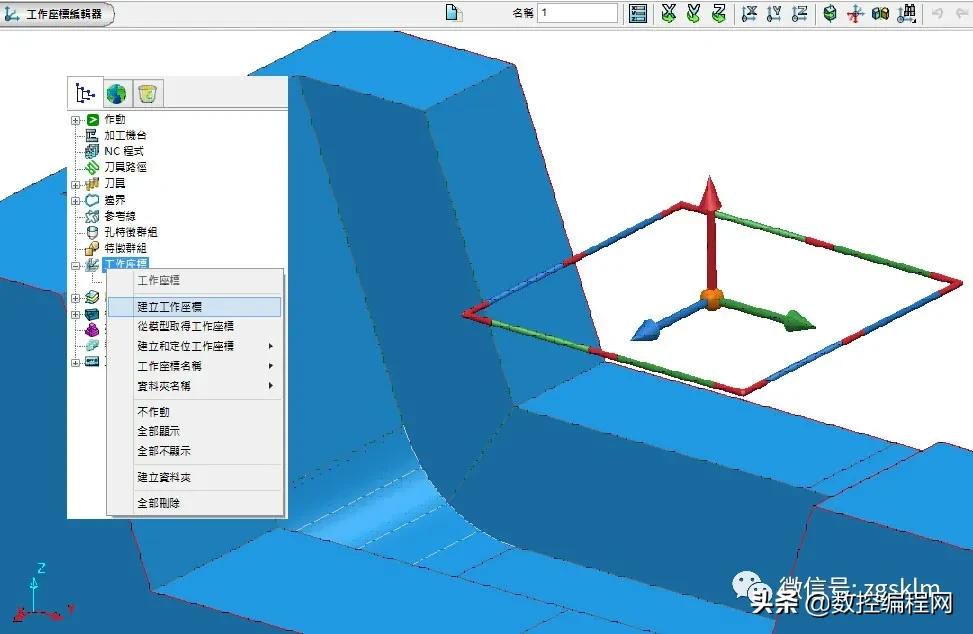This screenshot has height=634, width=973.
Task: Open the XYZ position form icon
Action: coord(638,13)
